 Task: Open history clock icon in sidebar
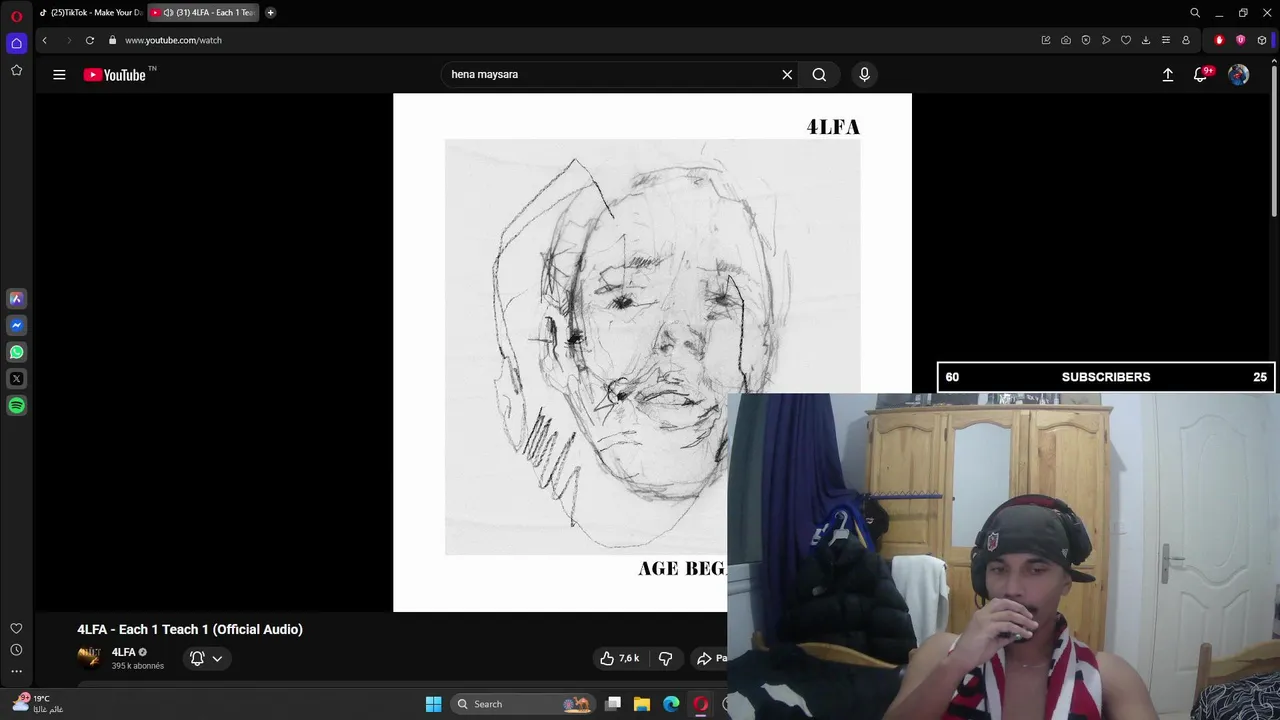click(x=16, y=650)
